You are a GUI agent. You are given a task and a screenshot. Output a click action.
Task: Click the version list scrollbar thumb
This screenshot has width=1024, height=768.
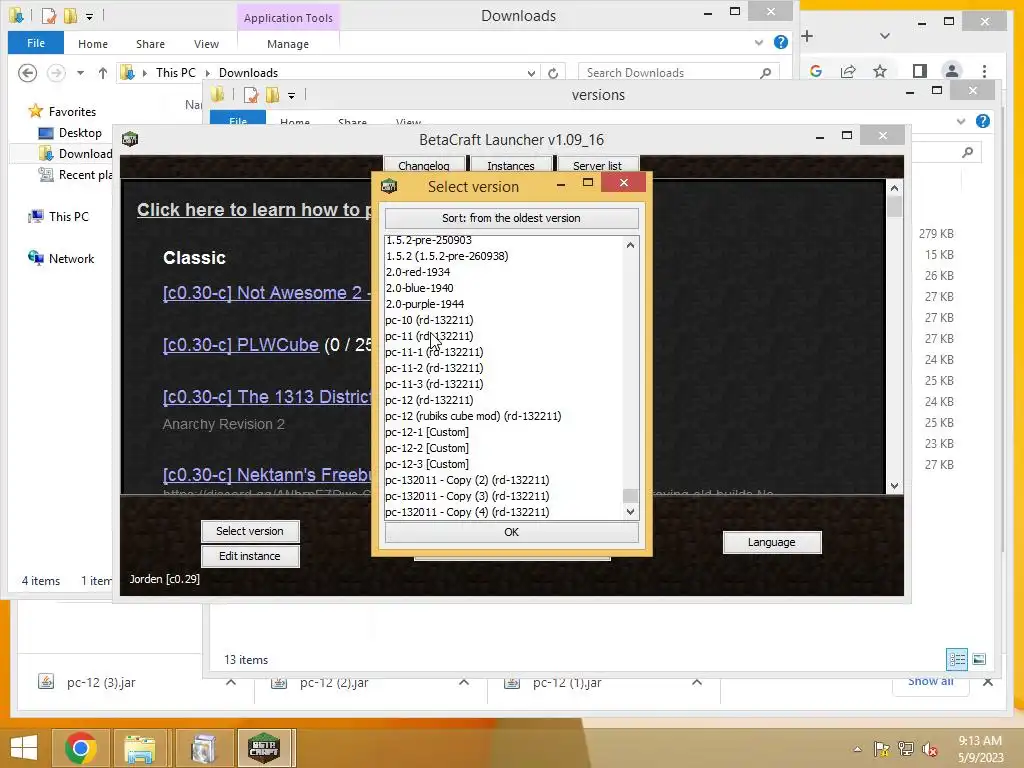[630, 496]
